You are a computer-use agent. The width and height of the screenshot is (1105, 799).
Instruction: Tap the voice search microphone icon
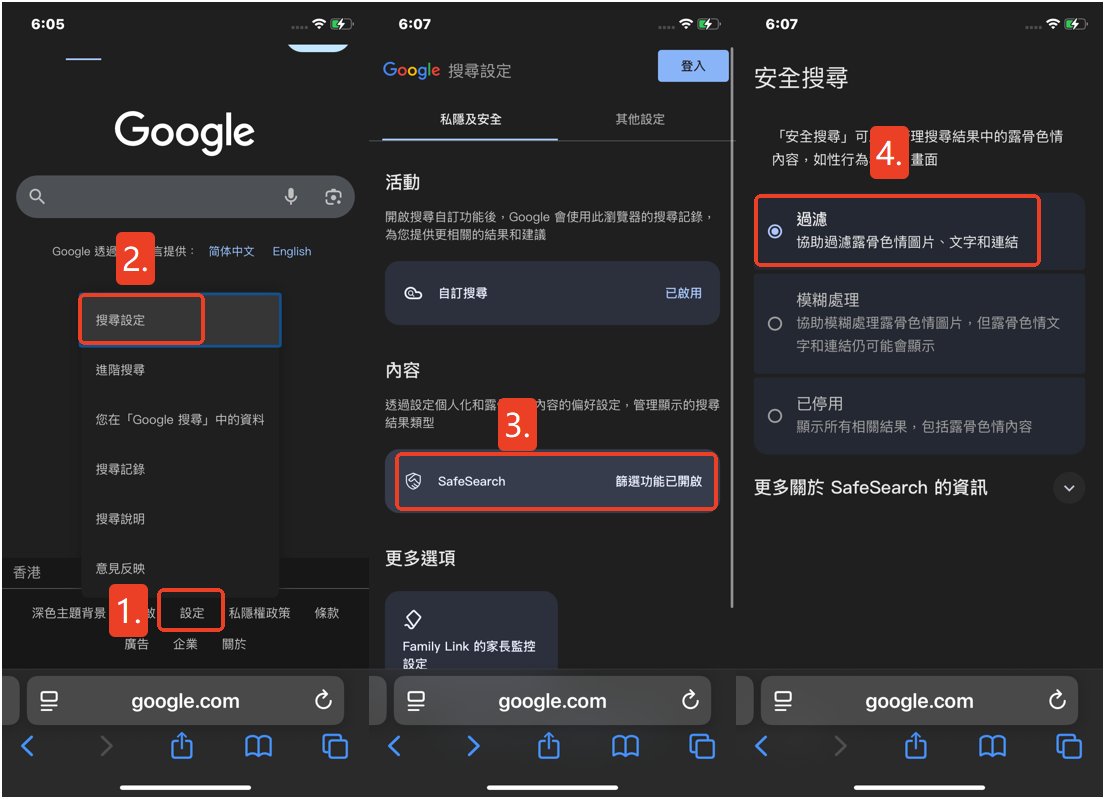tap(291, 197)
